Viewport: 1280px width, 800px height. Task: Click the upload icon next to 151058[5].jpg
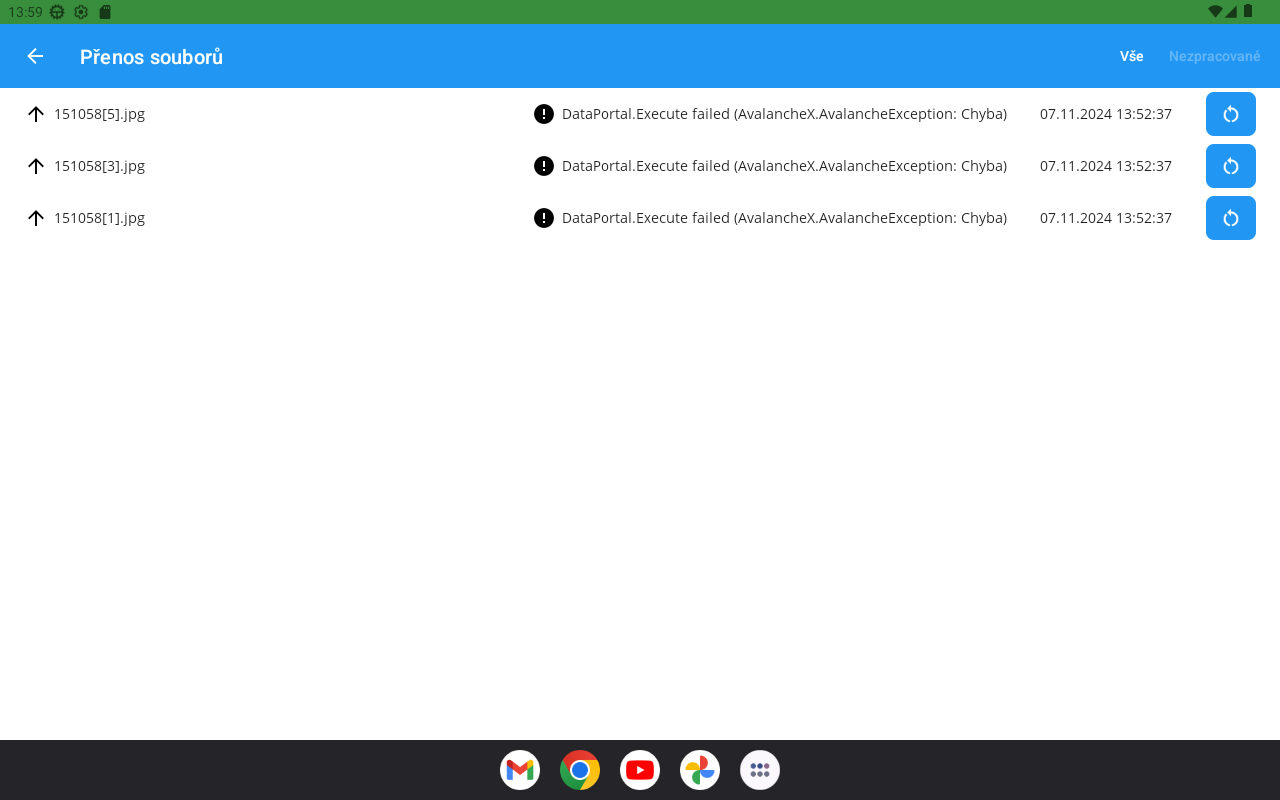tap(36, 114)
